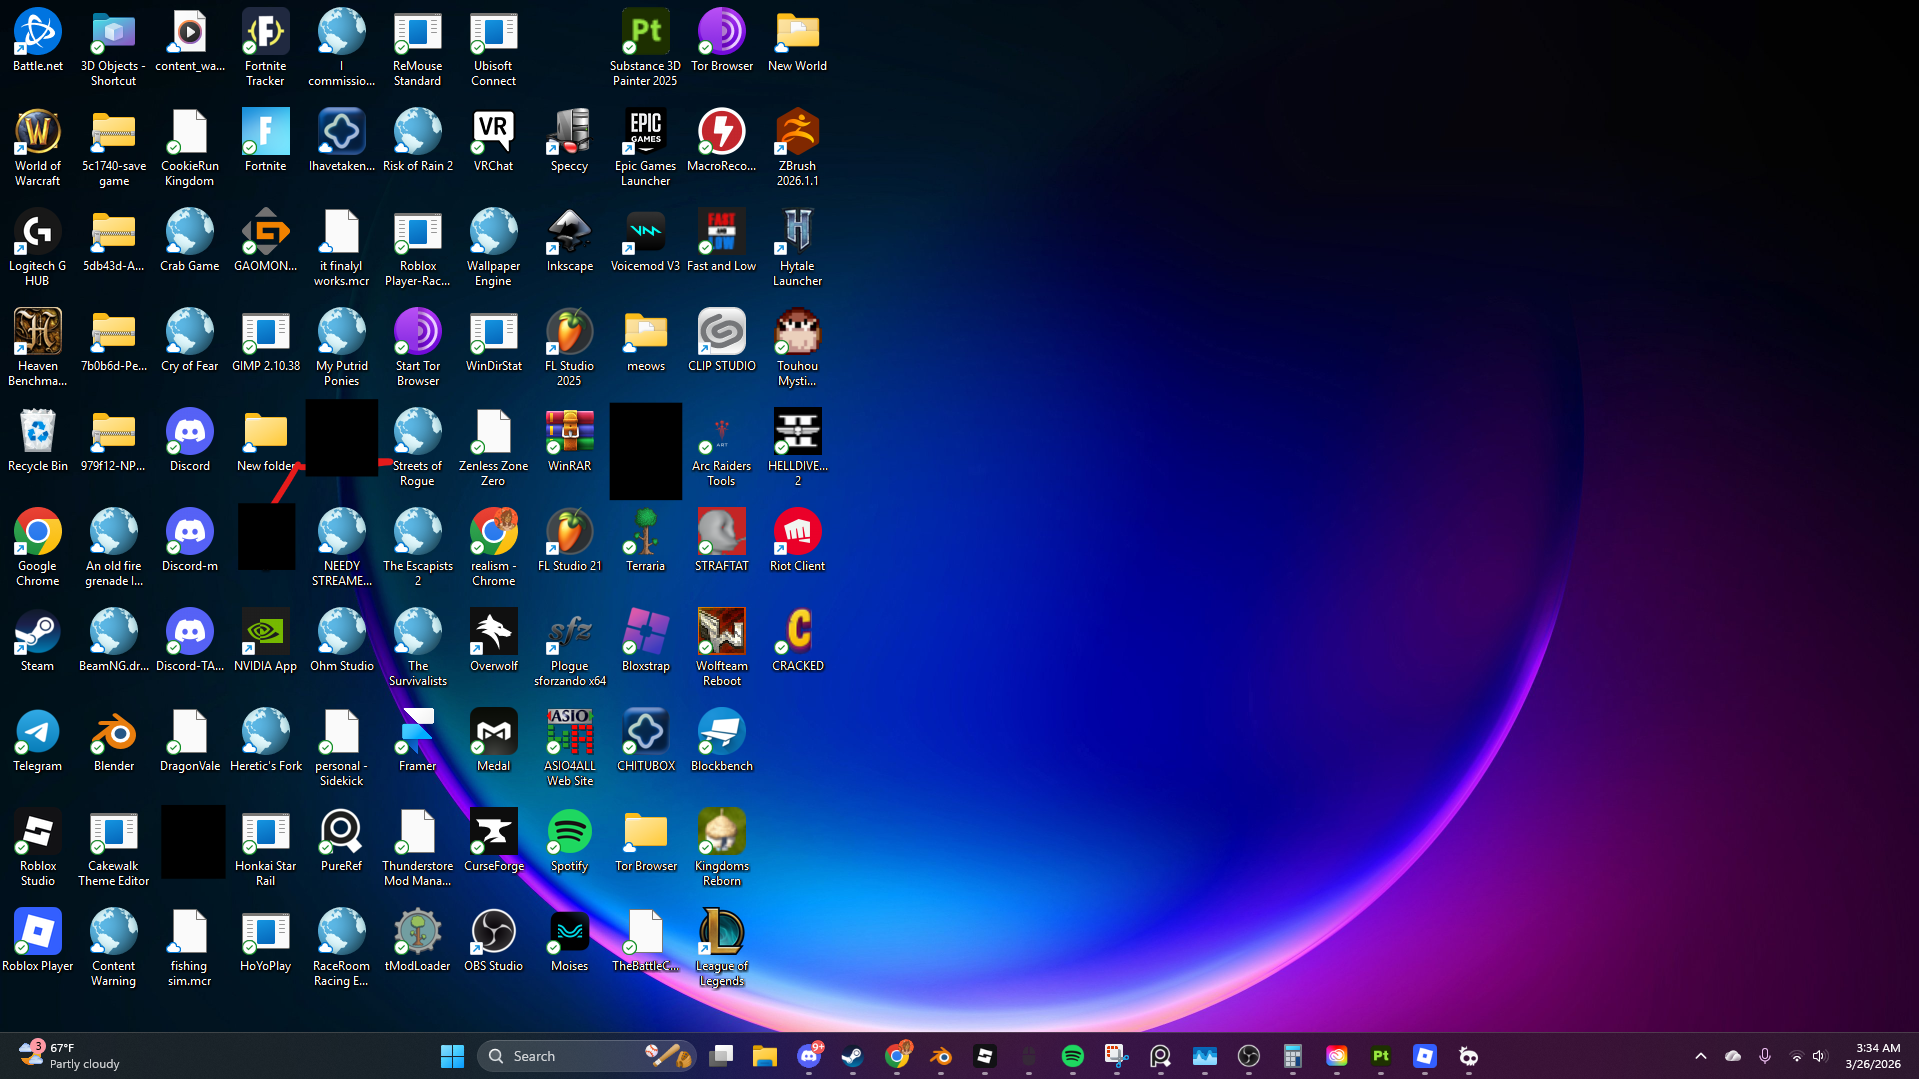Viewport: 1919px width, 1079px height.
Task: Open the clock and date panel
Action: point(1872,1056)
